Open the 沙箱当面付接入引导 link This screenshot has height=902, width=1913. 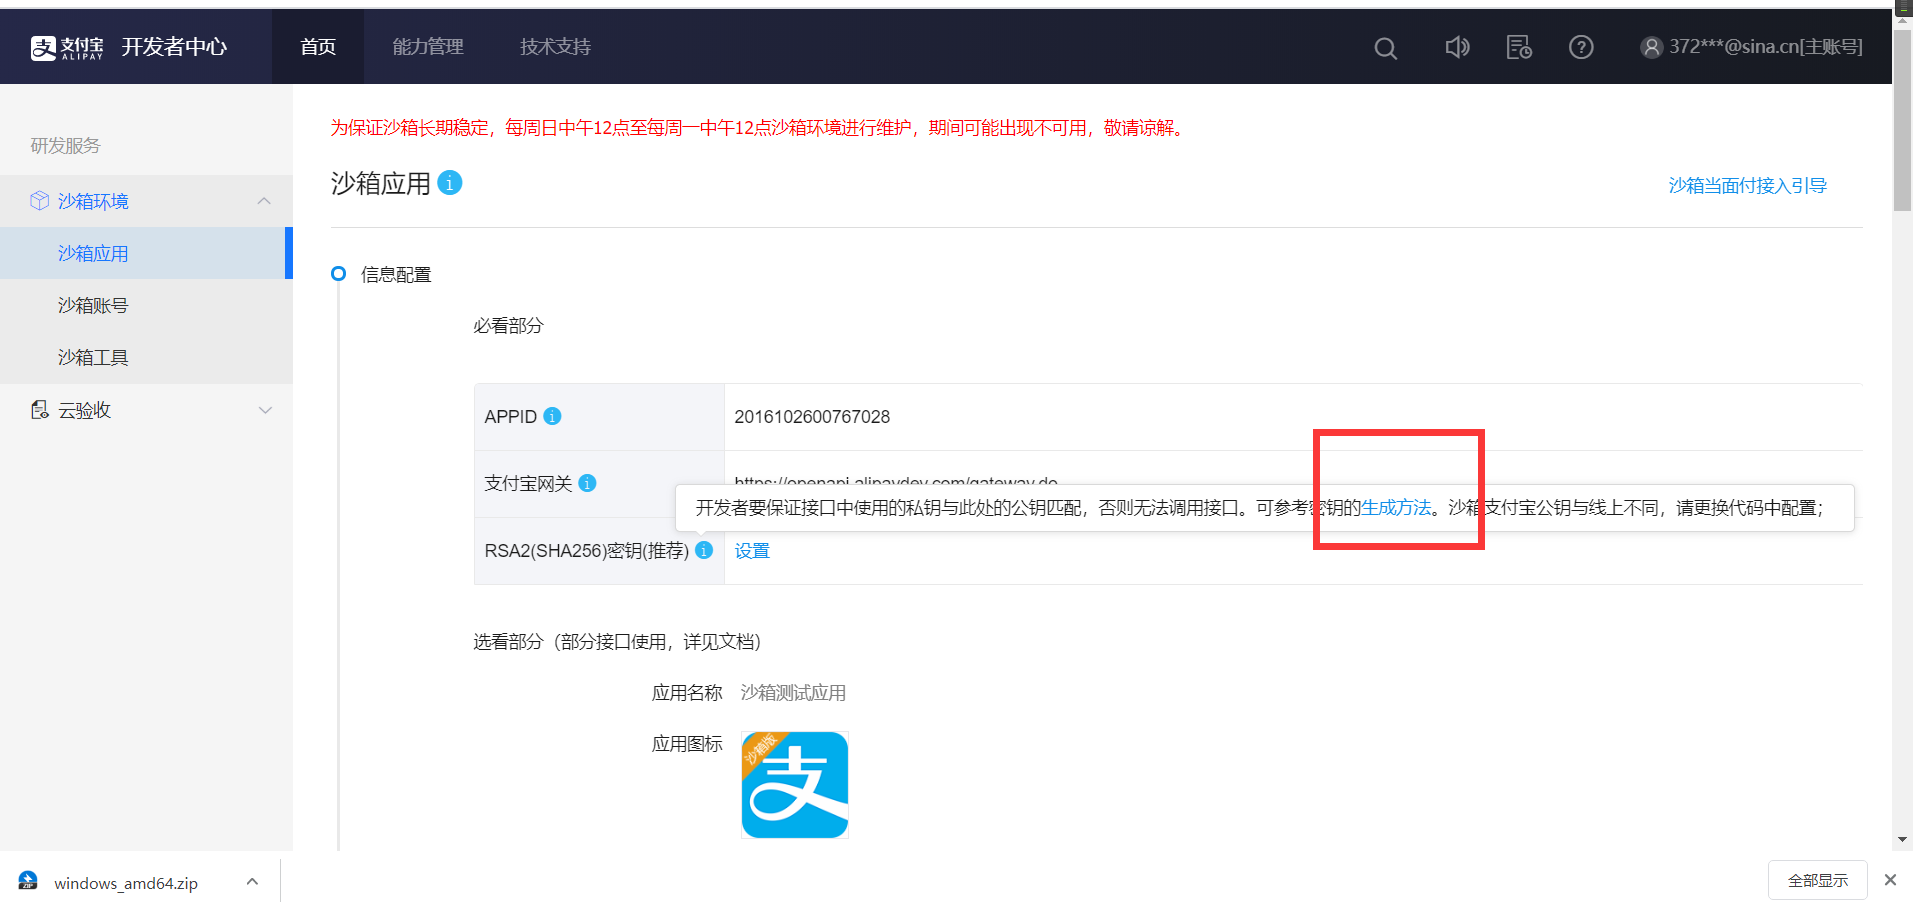(1747, 186)
